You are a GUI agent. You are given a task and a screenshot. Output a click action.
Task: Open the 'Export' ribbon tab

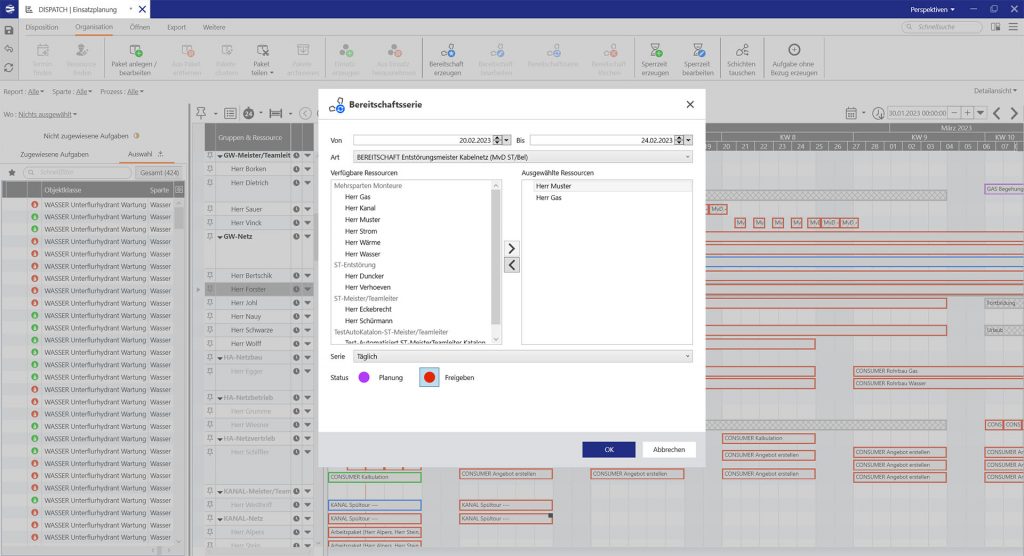pos(176,27)
